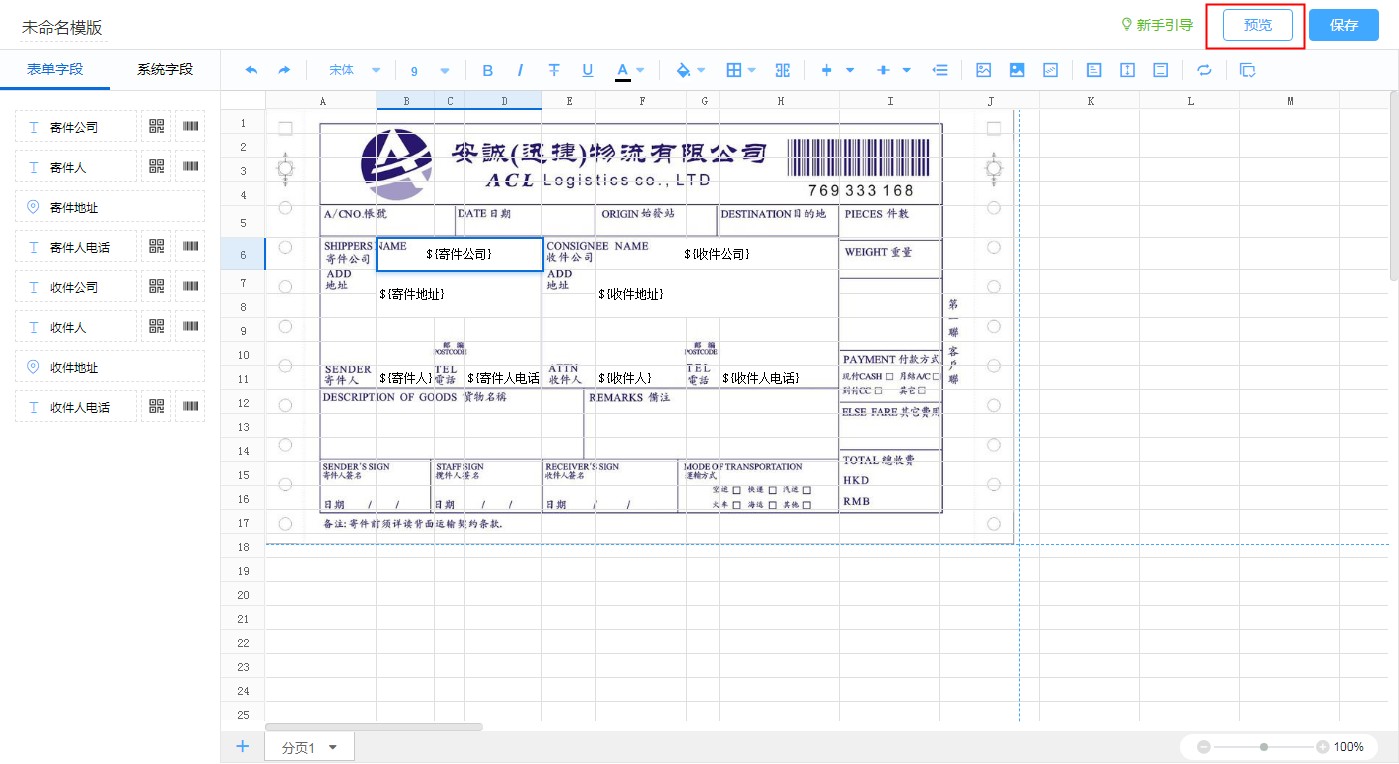The height and width of the screenshot is (764, 1399).
Task: Click the blue 保存 save button
Action: click(1343, 25)
